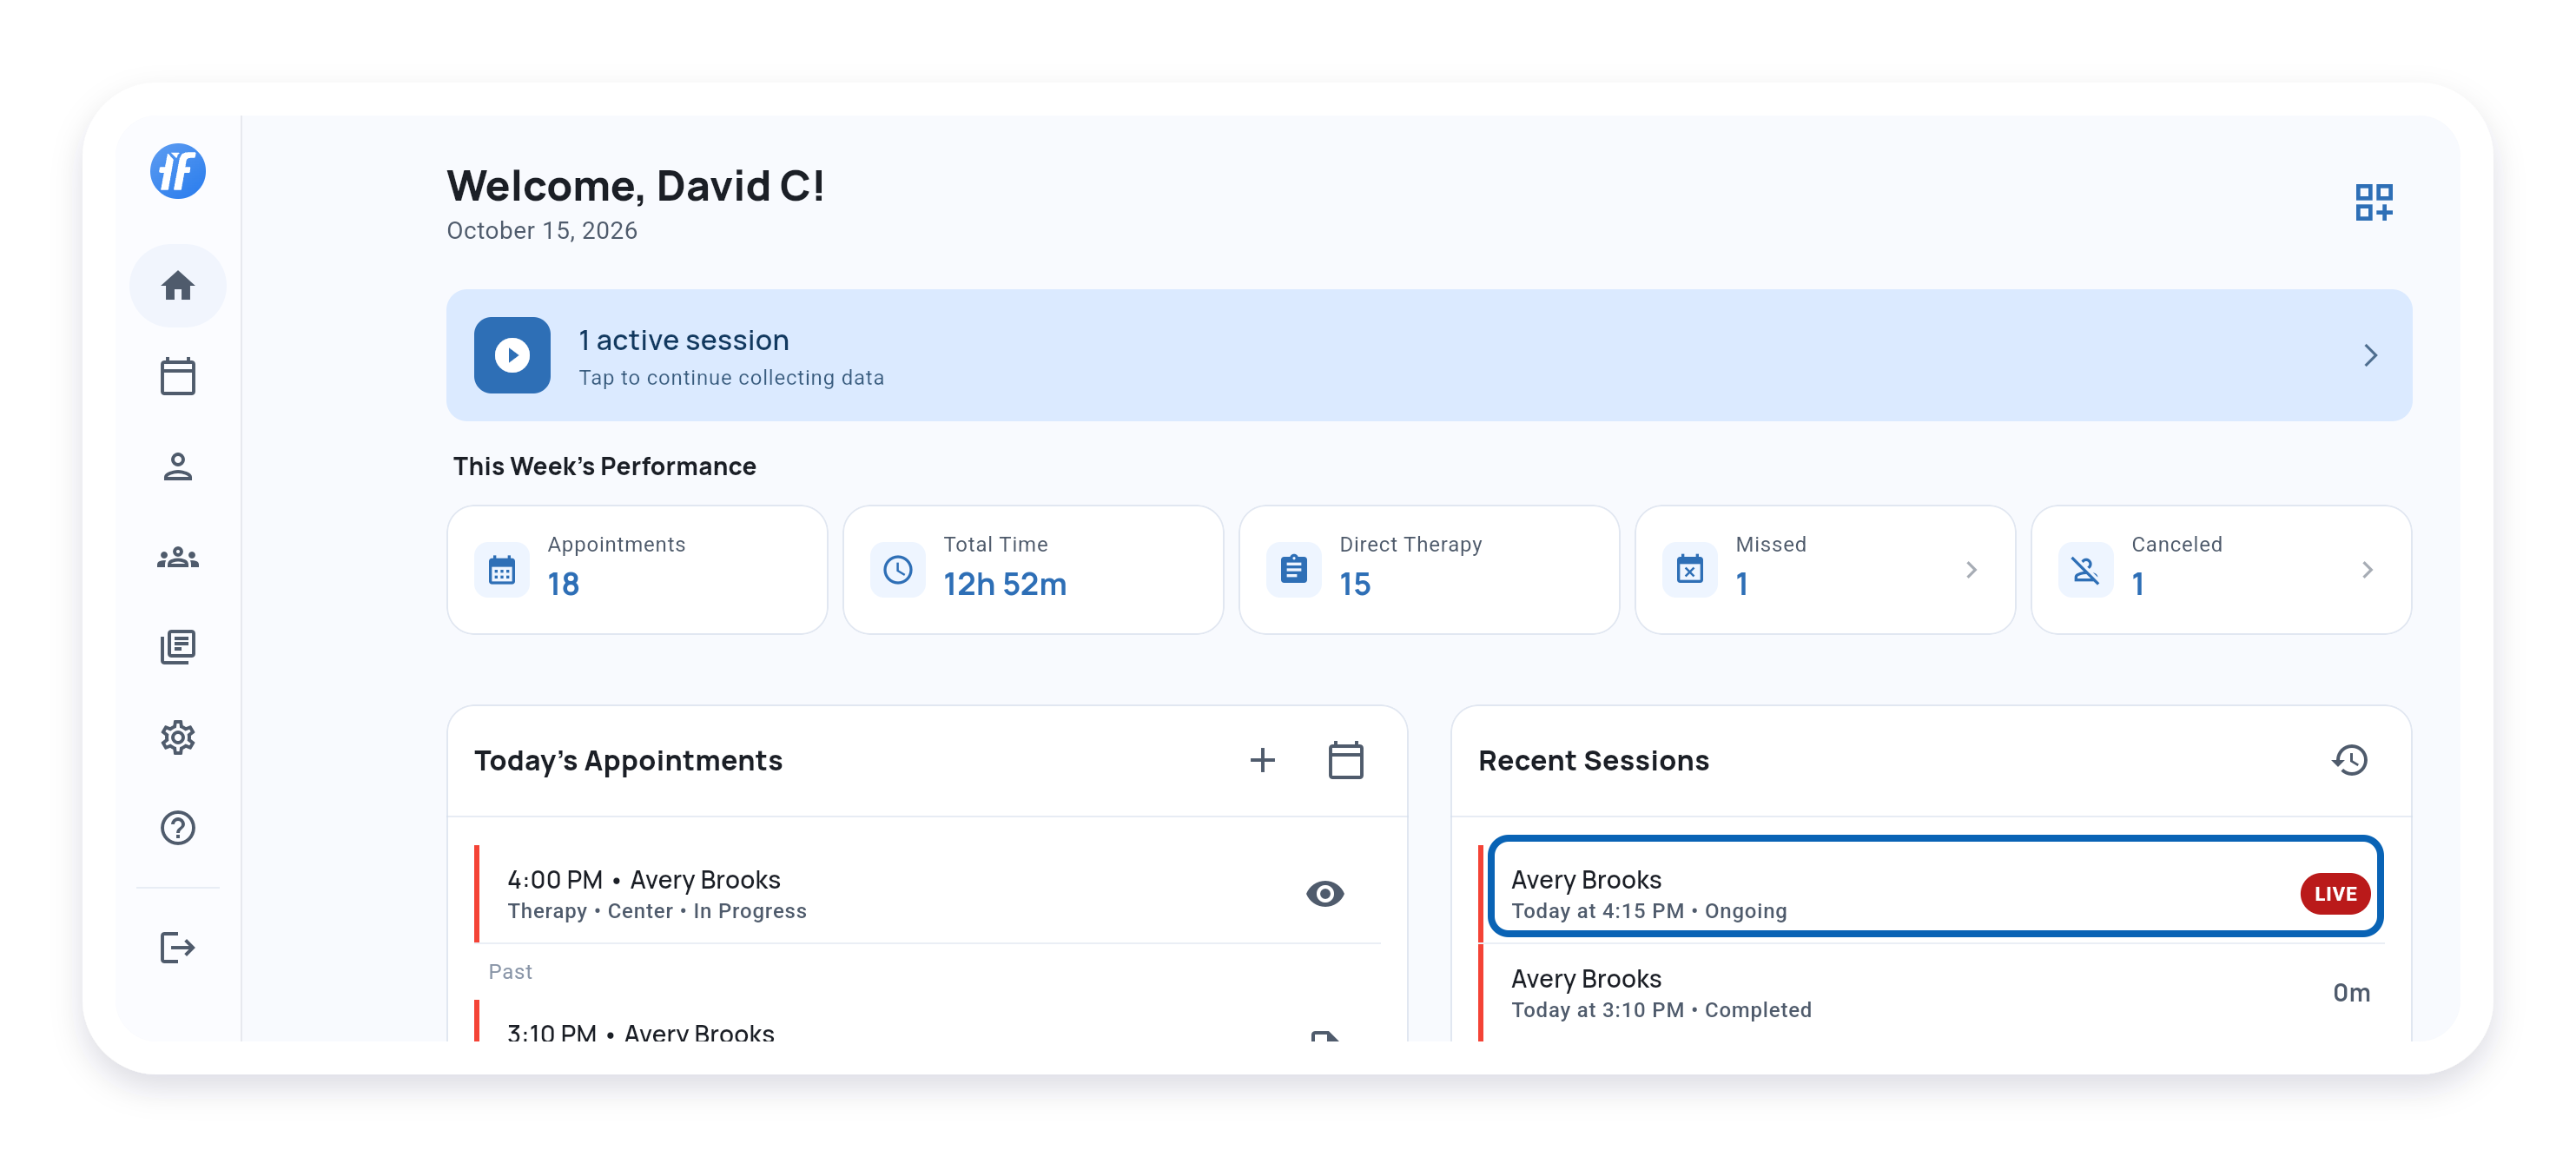Image resolution: width=2576 pixels, height=1157 pixels.
Task: Click 'This Week's Performance' heading
Action: click(604, 467)
